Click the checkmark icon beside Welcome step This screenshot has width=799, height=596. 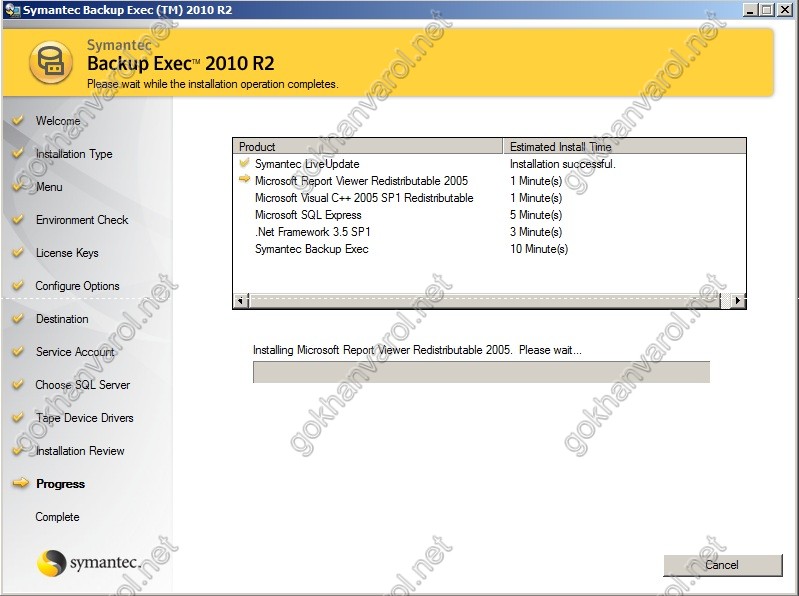17,121
